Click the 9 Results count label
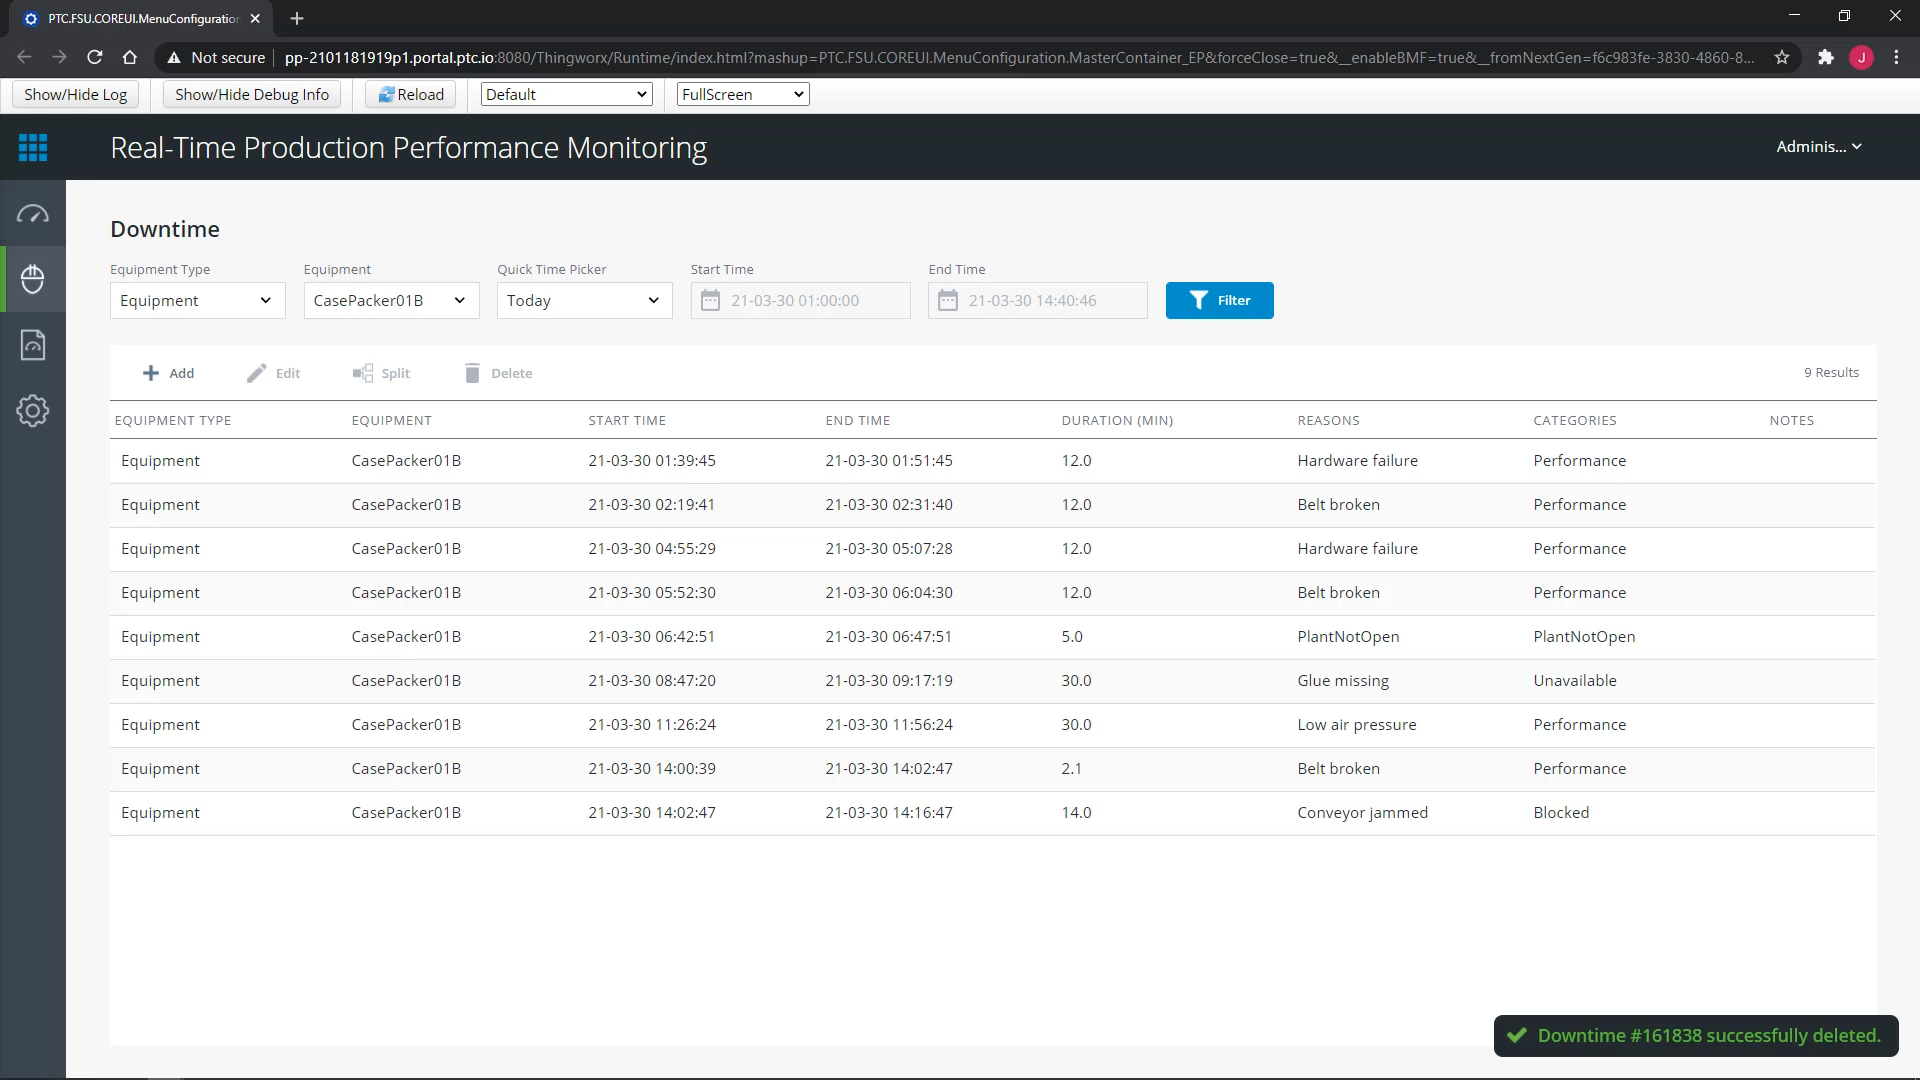 pyautogui.click(x=1831, y=373)
